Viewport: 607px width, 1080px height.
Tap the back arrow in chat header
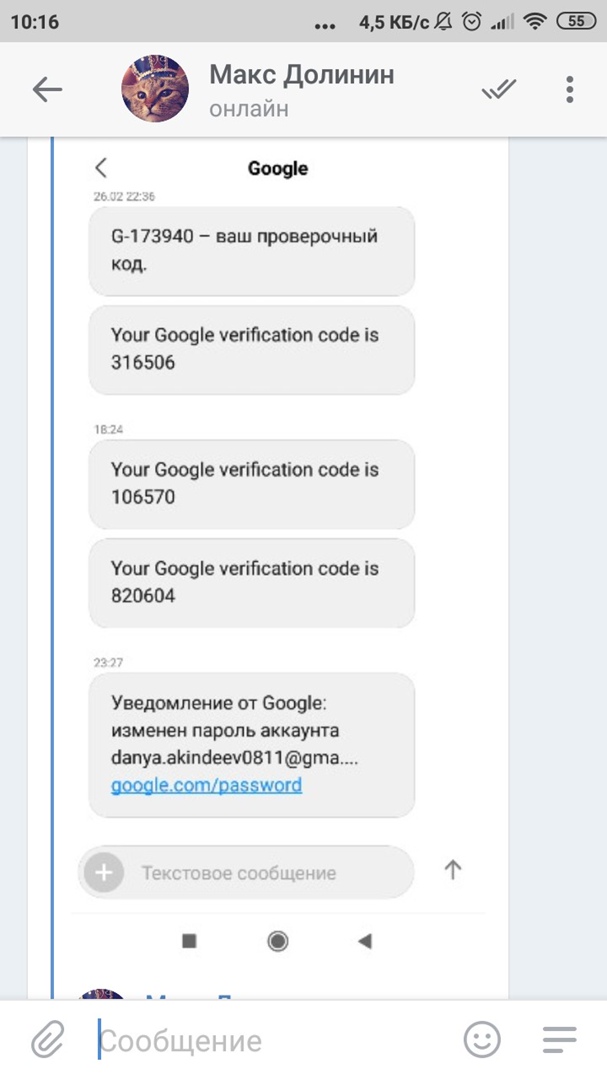[47, 90]
